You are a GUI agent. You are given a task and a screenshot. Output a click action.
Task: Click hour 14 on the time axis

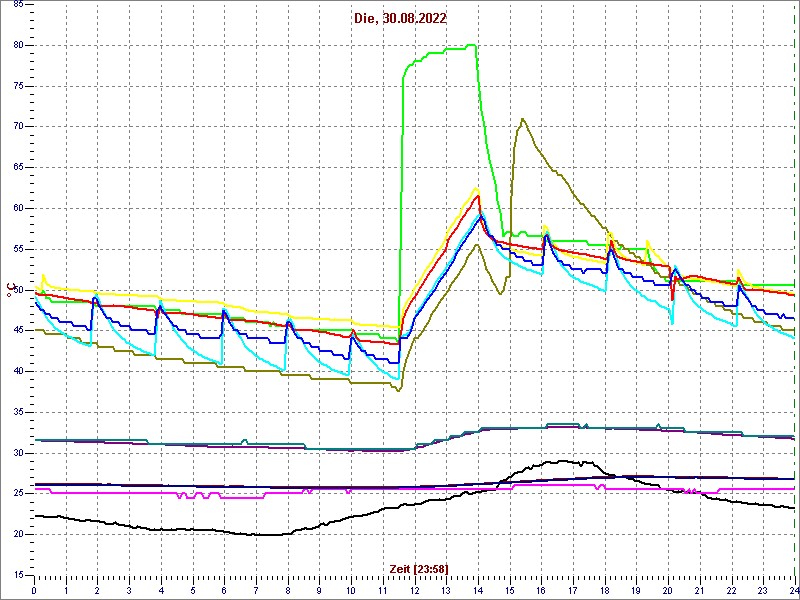(x=478, y=591)
